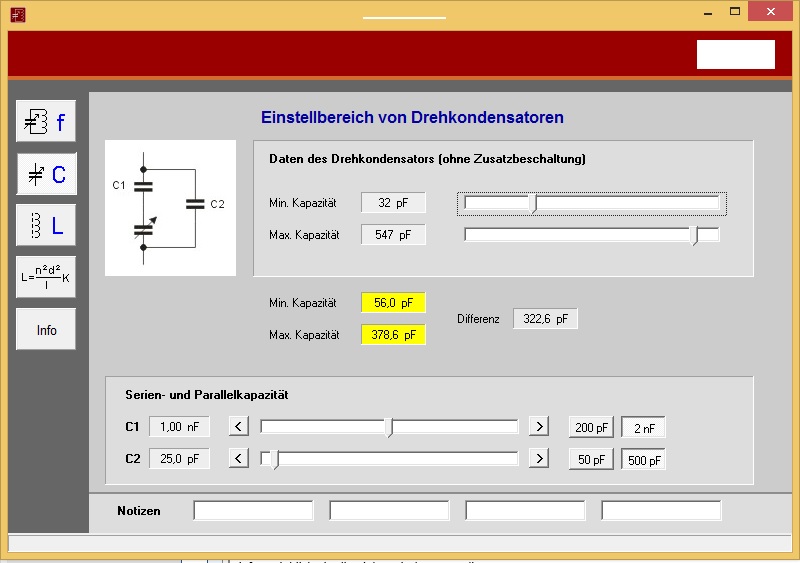Set C2 range to 50 pF

coord(590,460)
